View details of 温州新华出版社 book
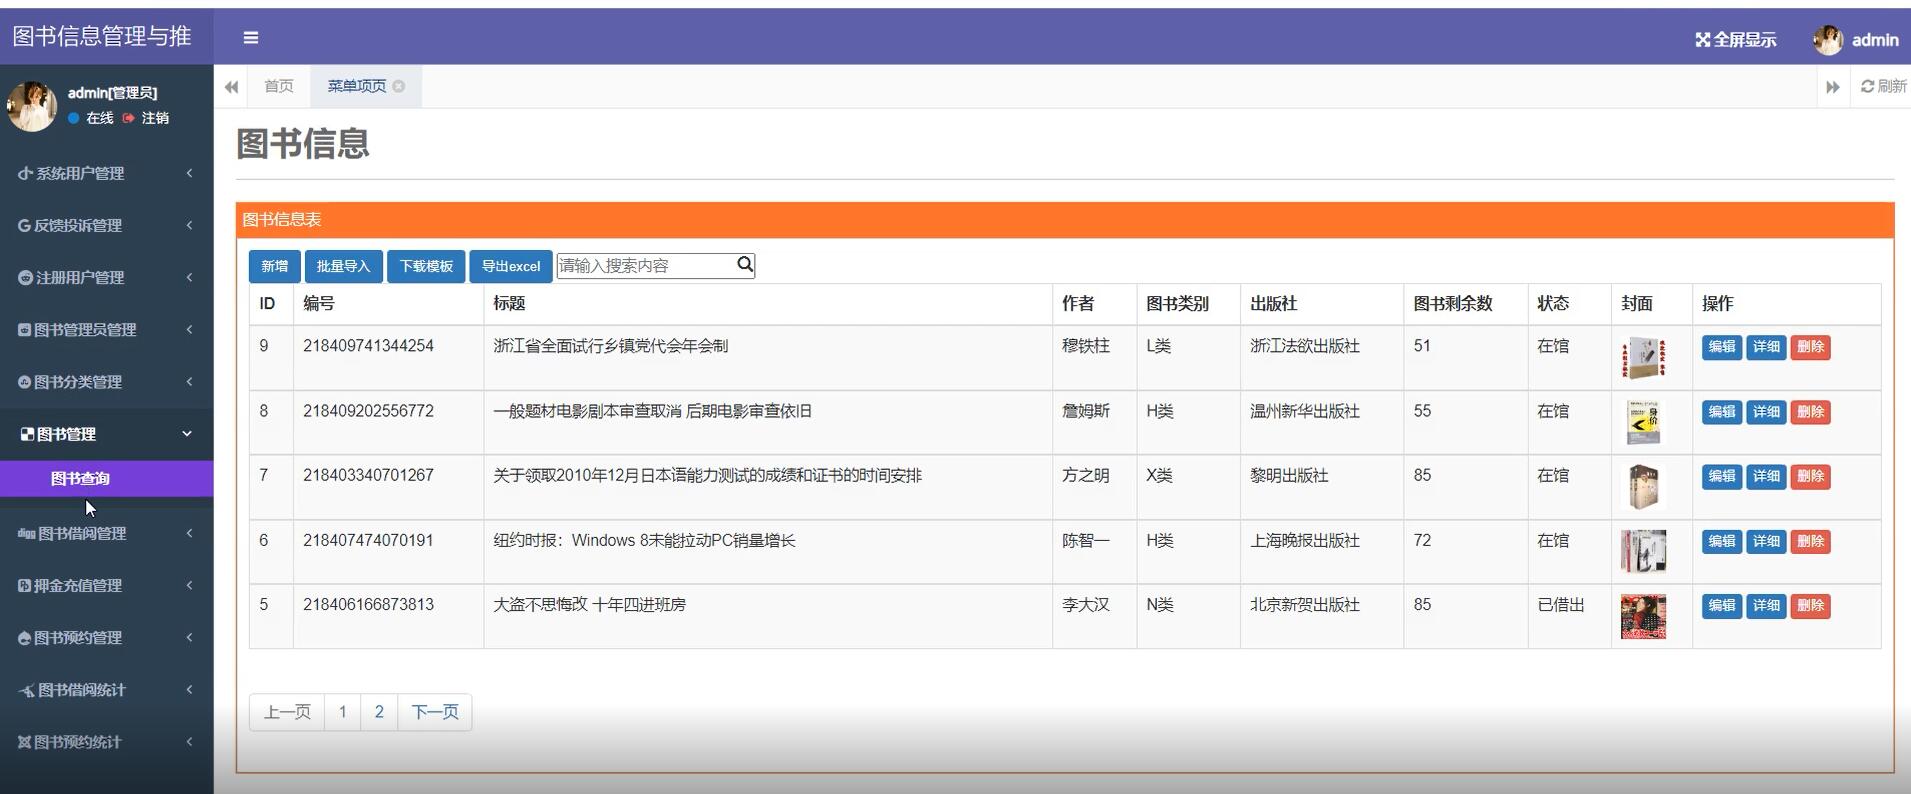The height and width of the screenshot is (794, 1911). point(1766,412)
